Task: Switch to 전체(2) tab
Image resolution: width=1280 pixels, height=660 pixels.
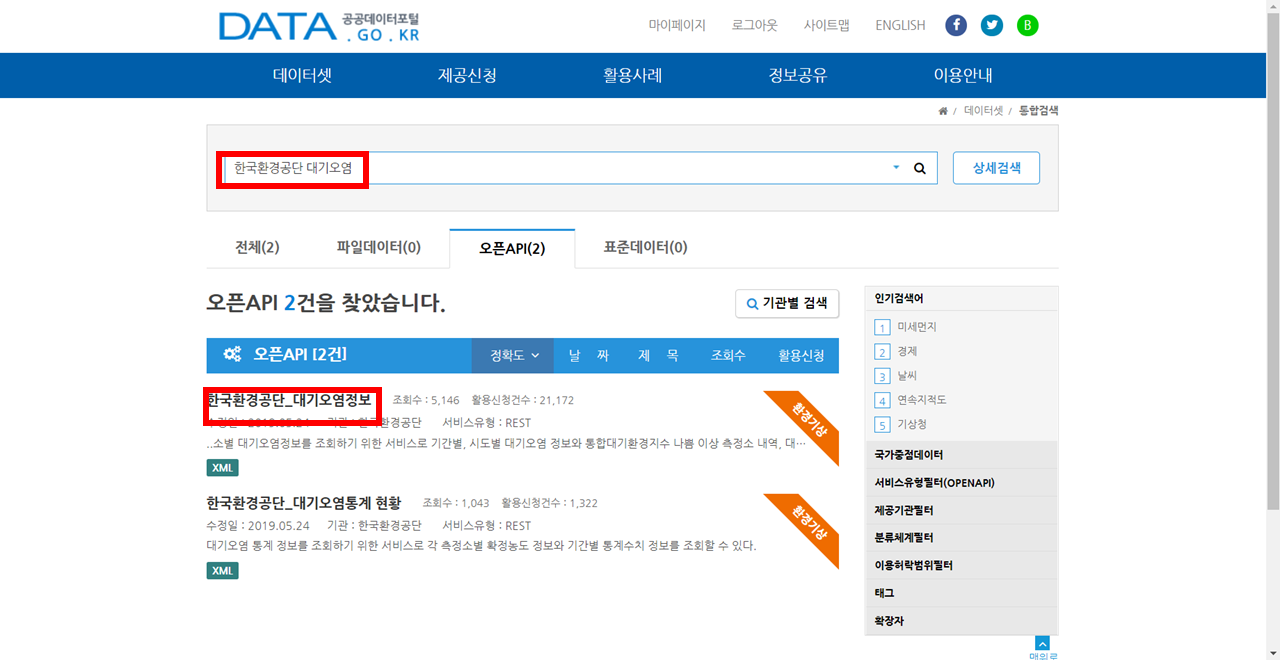Action: 257,248
